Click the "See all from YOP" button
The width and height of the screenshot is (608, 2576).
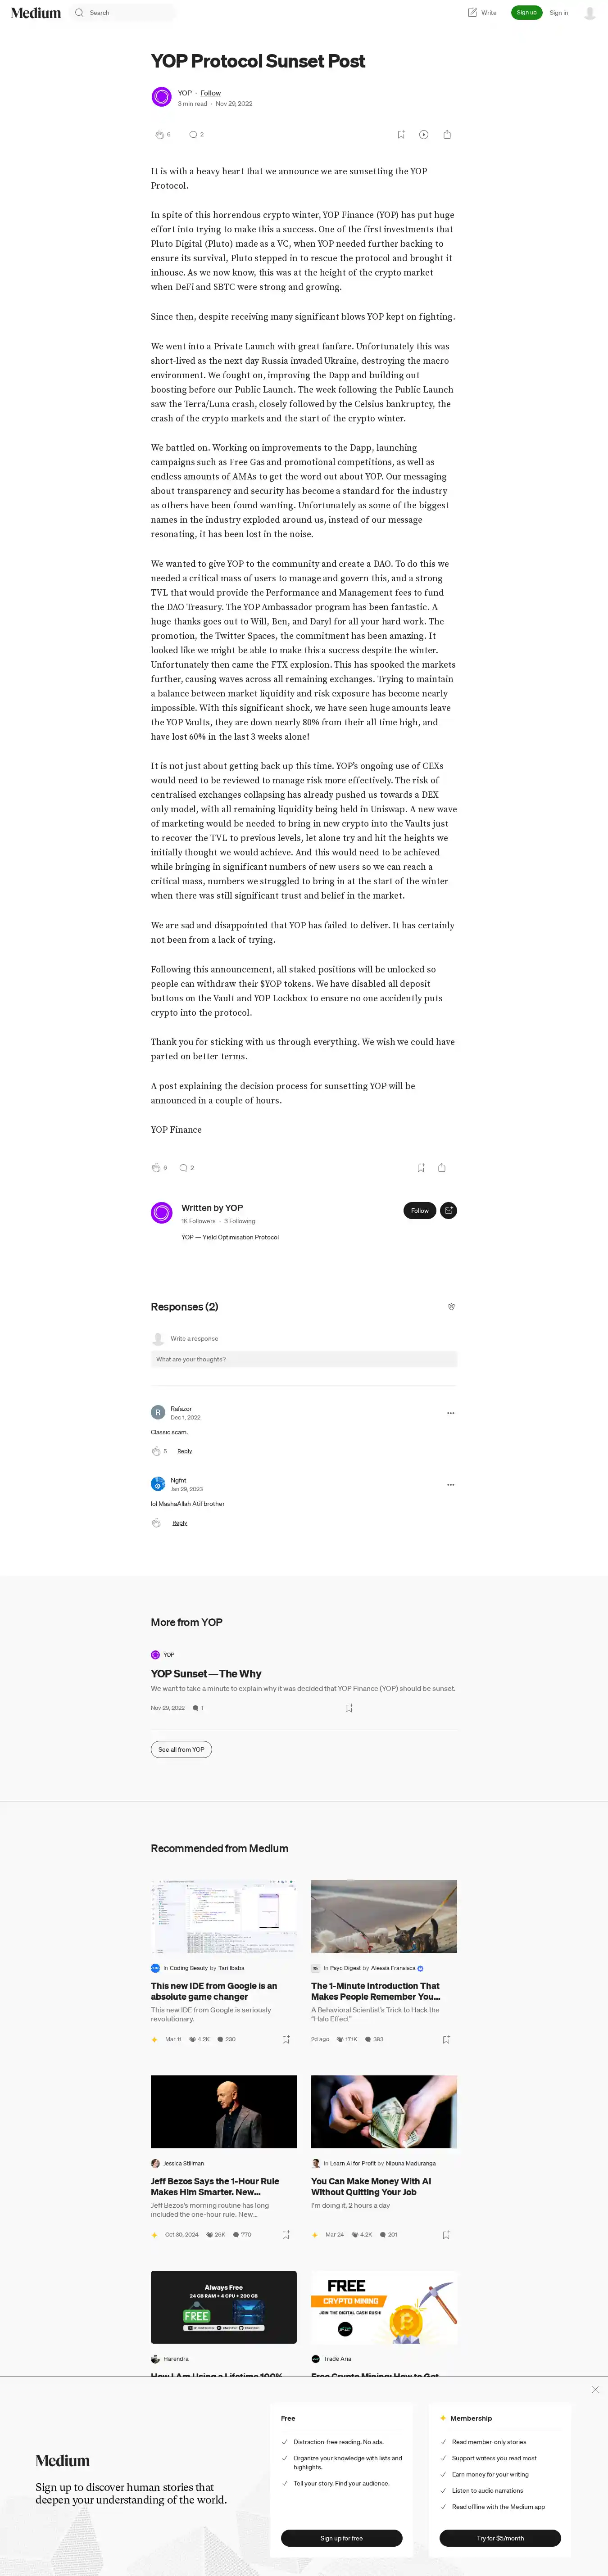(x=181, y=1749)
